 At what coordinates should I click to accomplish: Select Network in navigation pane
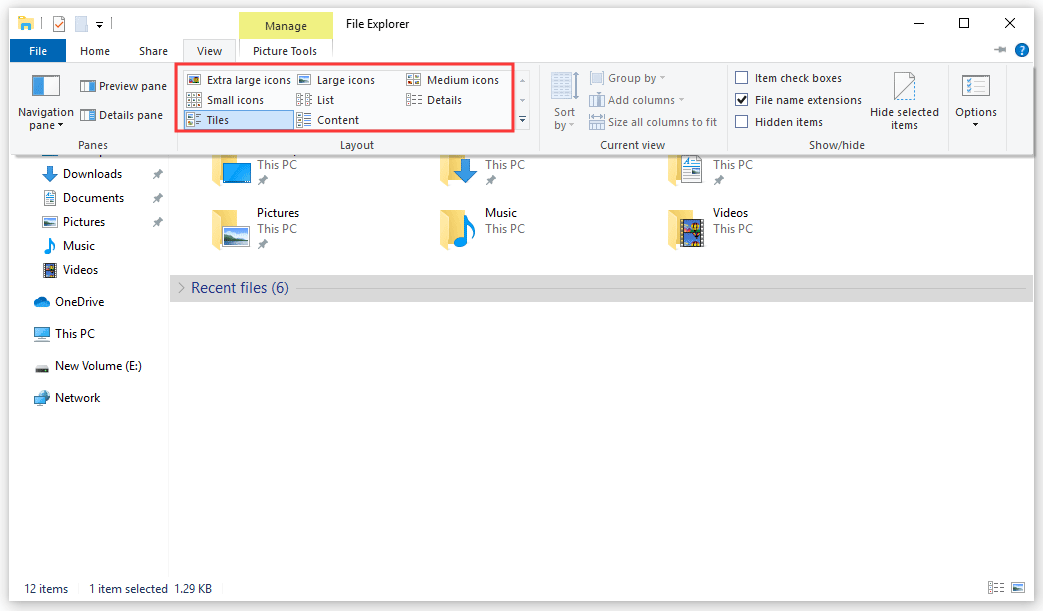[67, 398]
